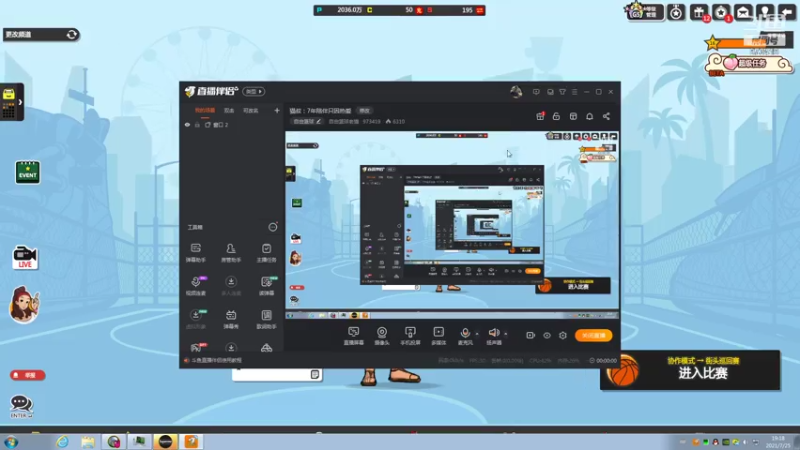Image resolution: width=800 pixels, height=450 pixels.
Task: Open the star medal icon in game top bar
Action: tap(676, 12)
